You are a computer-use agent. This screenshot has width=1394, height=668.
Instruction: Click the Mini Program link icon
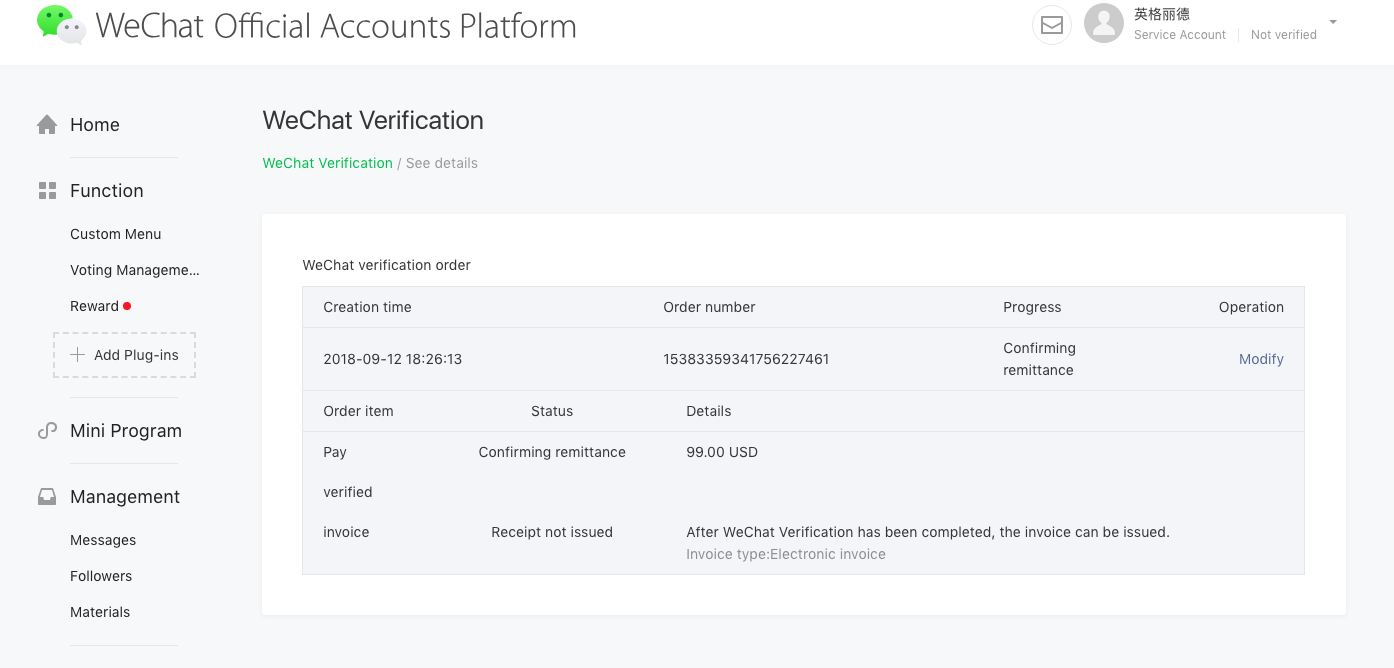[47, 431]
